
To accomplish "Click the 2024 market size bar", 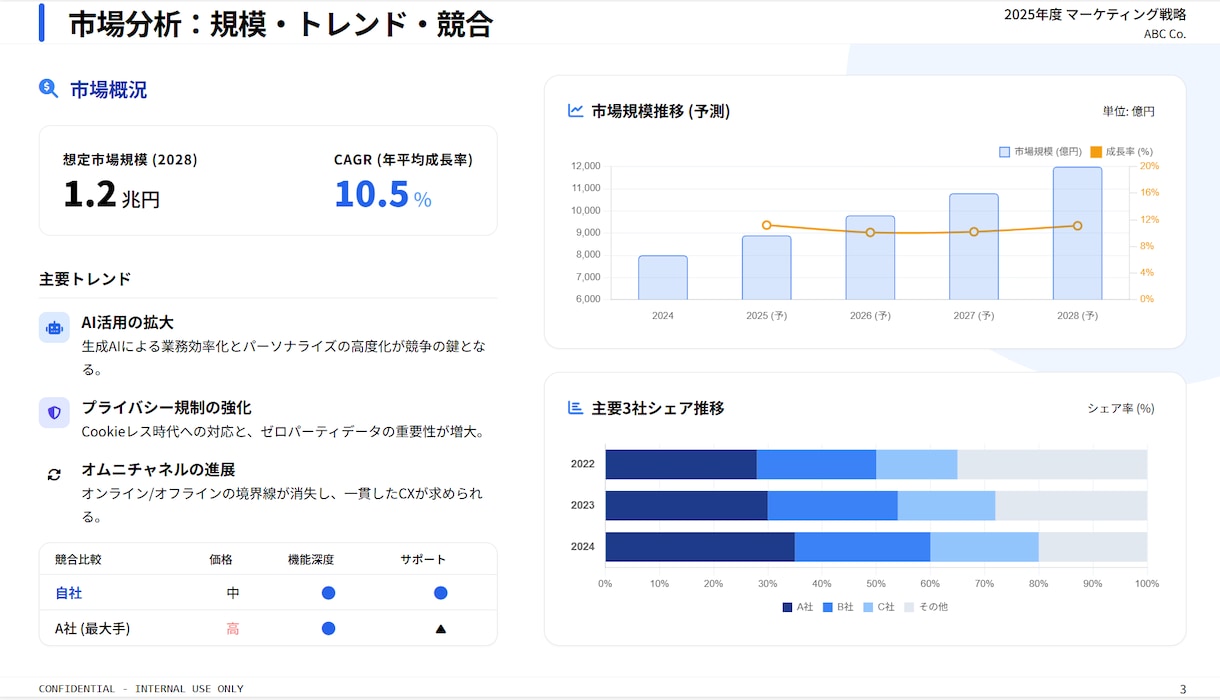I will [663, 277].
